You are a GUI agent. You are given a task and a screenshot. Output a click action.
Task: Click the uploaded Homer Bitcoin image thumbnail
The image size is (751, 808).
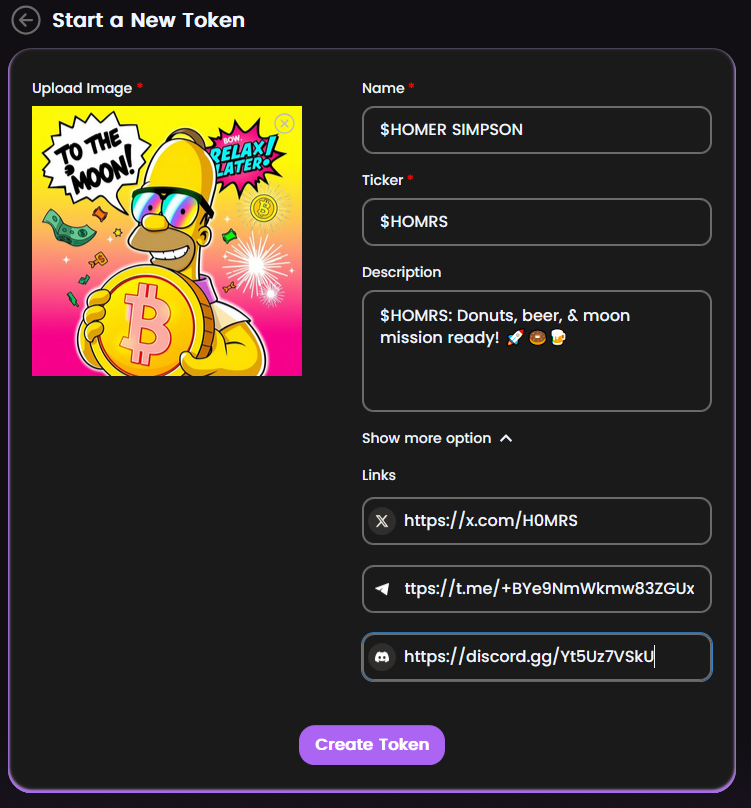tap(167, 241)
